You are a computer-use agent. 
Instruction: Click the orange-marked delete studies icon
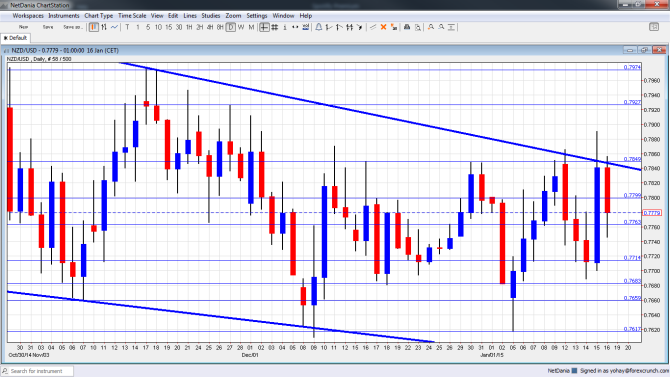point(394,27)
